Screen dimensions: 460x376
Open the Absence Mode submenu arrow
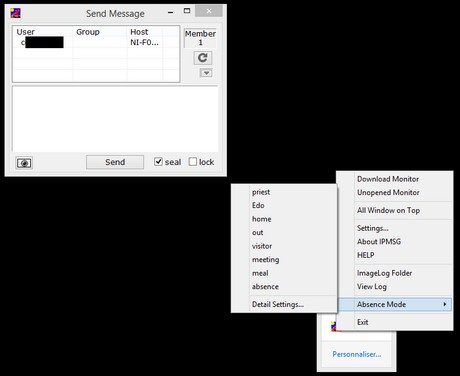pos(445,304)
